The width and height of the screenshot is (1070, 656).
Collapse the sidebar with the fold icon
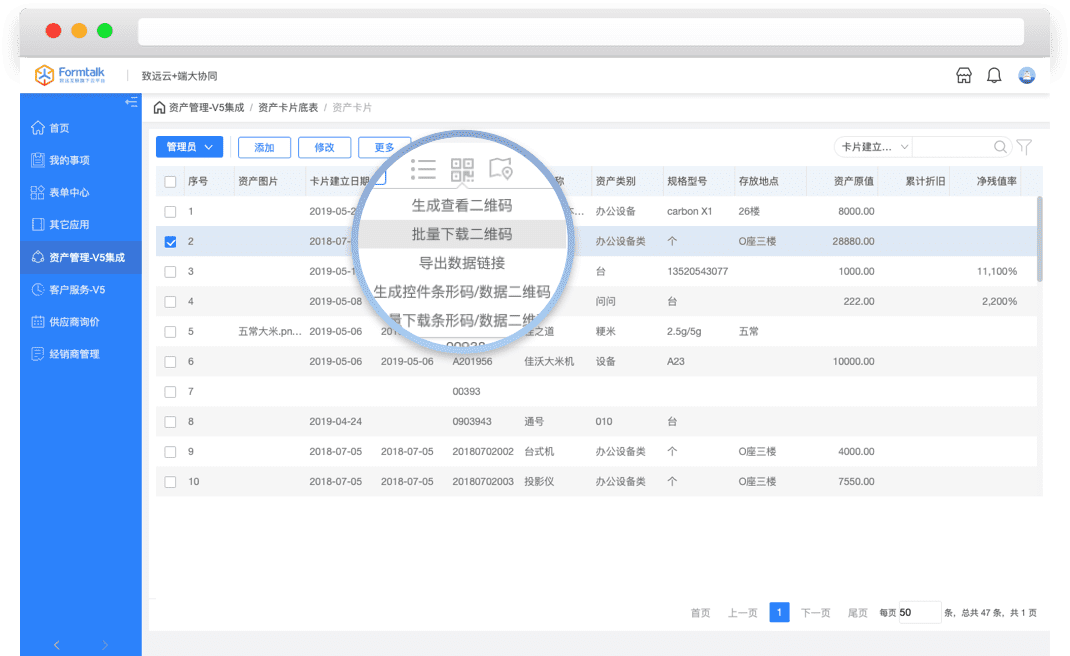[131, 102]
